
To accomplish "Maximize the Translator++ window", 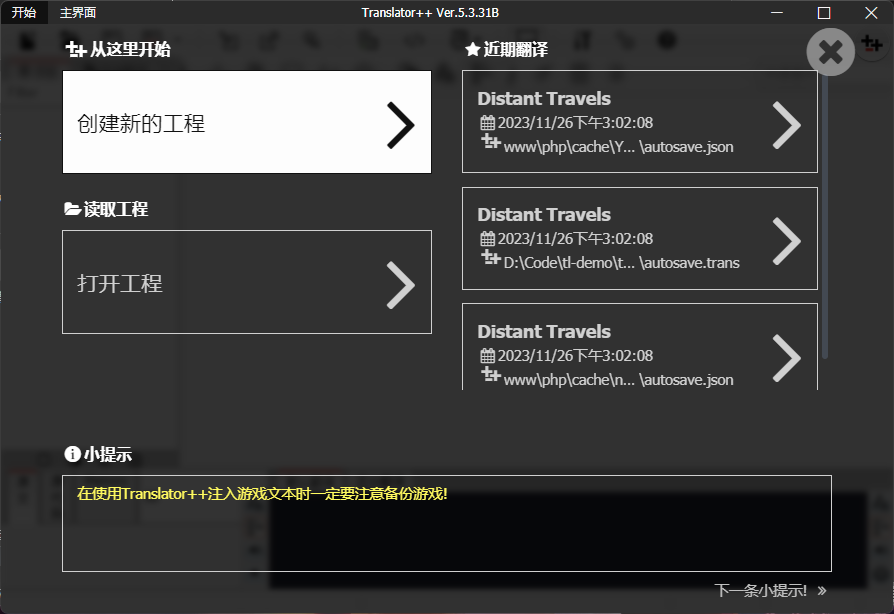I will [x=823, y=13].
